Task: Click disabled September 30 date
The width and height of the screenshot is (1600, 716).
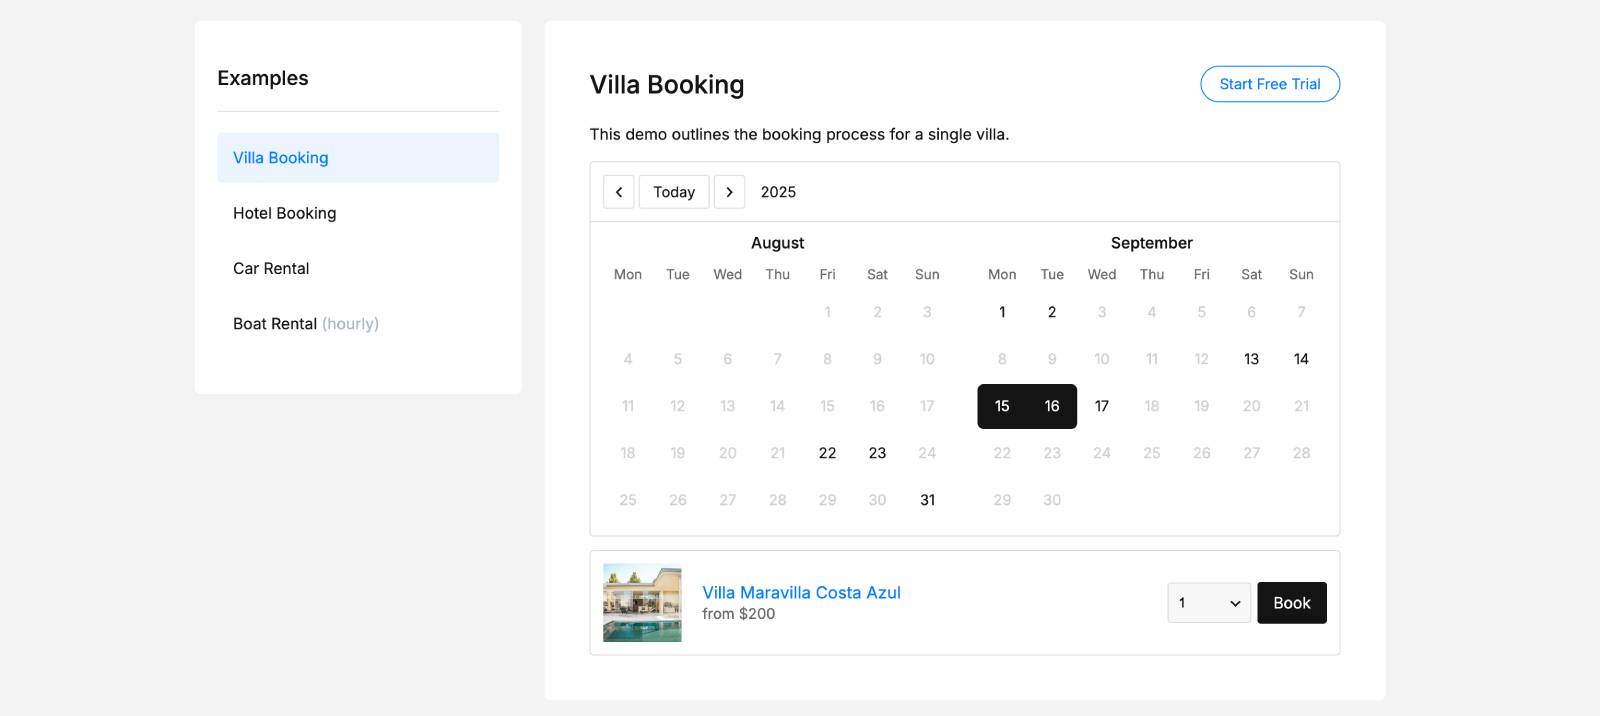Action: (x=1052, y=500)
